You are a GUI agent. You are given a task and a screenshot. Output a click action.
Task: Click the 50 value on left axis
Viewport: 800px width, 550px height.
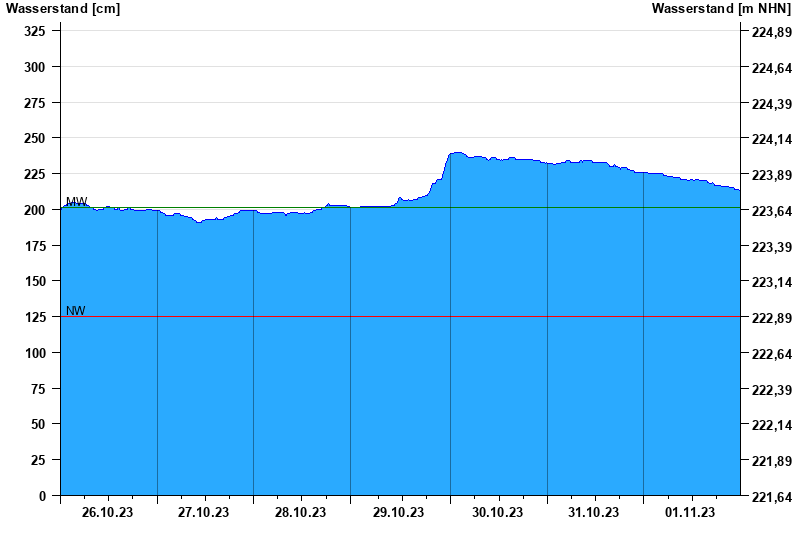[38, 424]
